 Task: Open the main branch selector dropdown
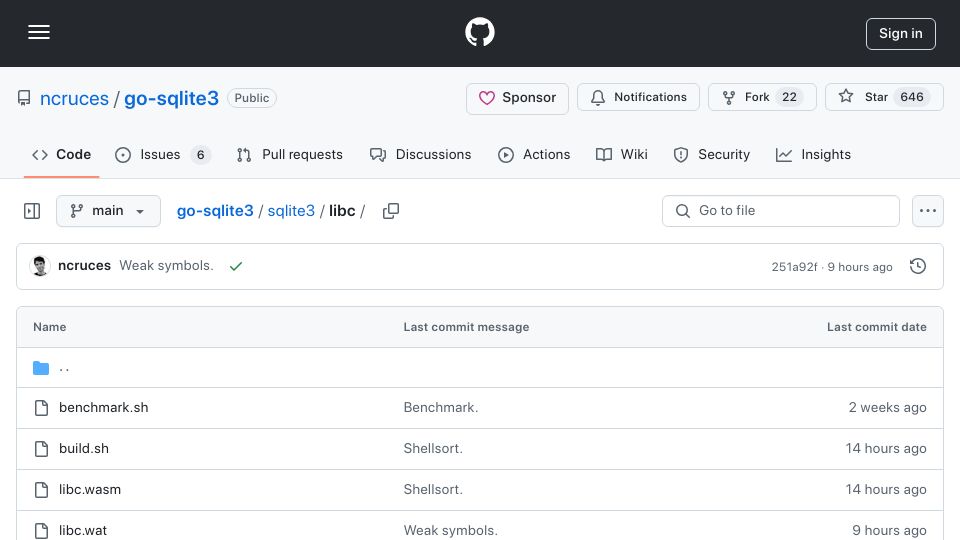[x=108, y=211]
